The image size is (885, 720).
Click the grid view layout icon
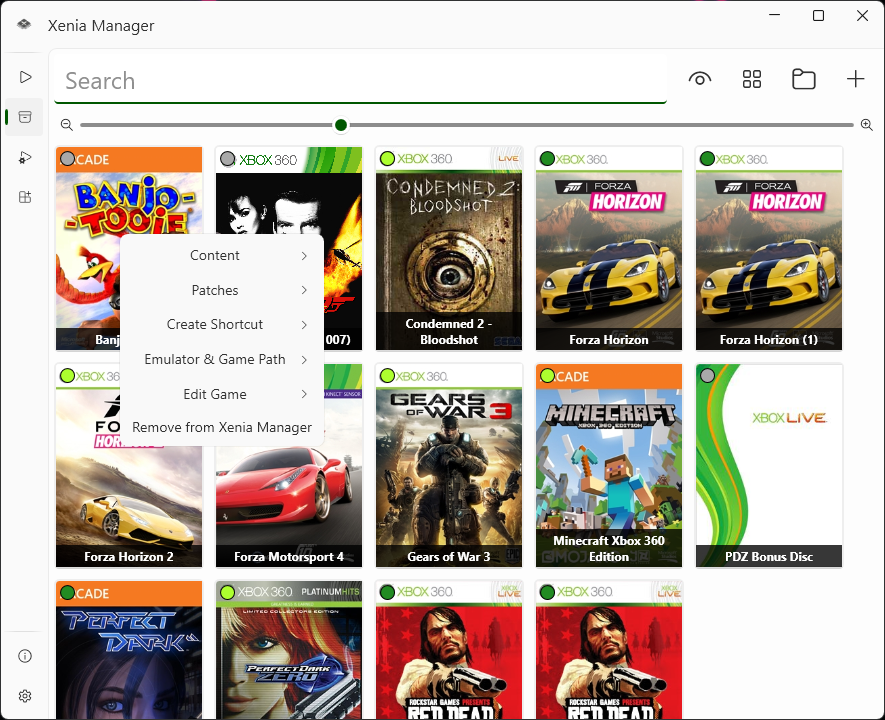752,80
